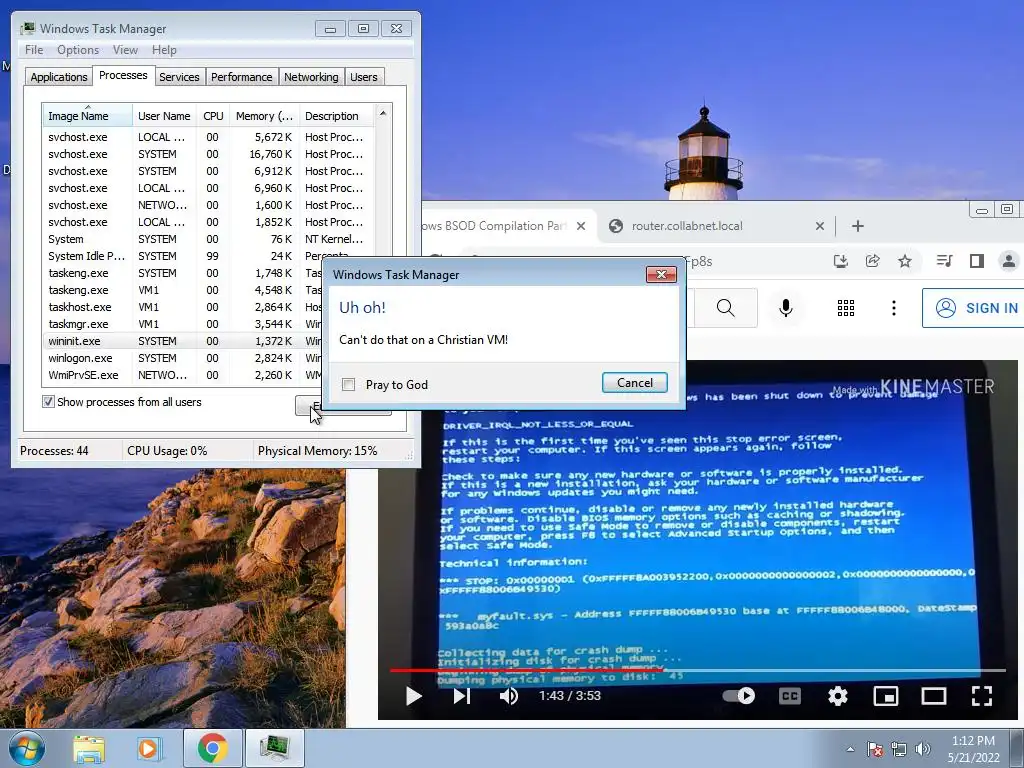
Task: Sort processes by User Name column
Action: click(164, 116)
